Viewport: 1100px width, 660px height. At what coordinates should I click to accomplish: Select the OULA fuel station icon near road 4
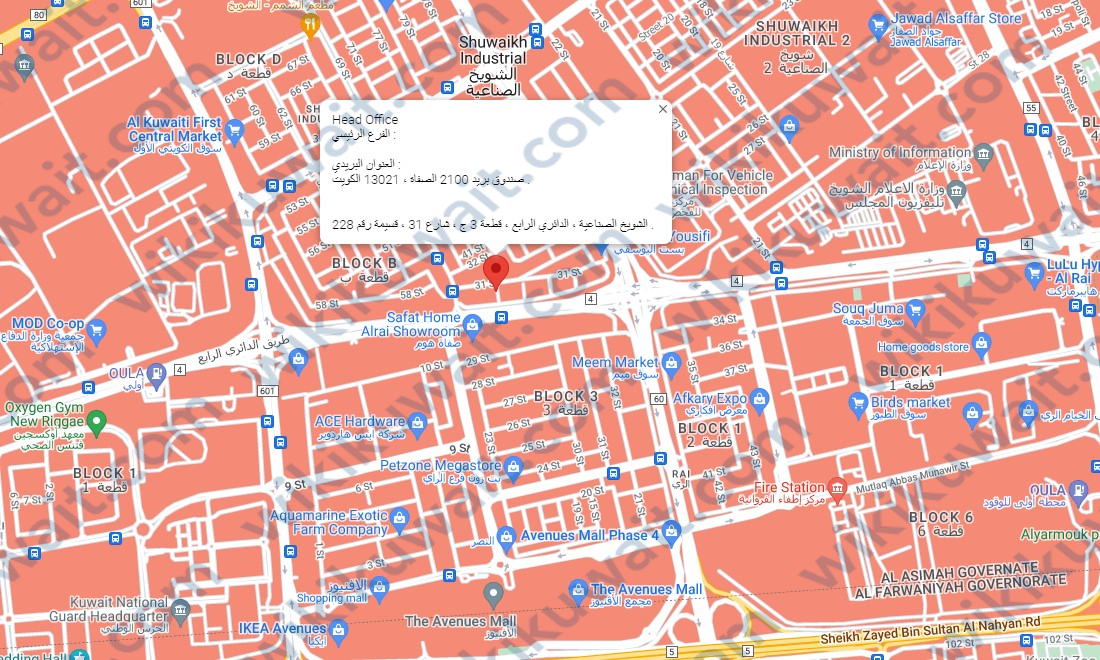[x=156, y=375]
